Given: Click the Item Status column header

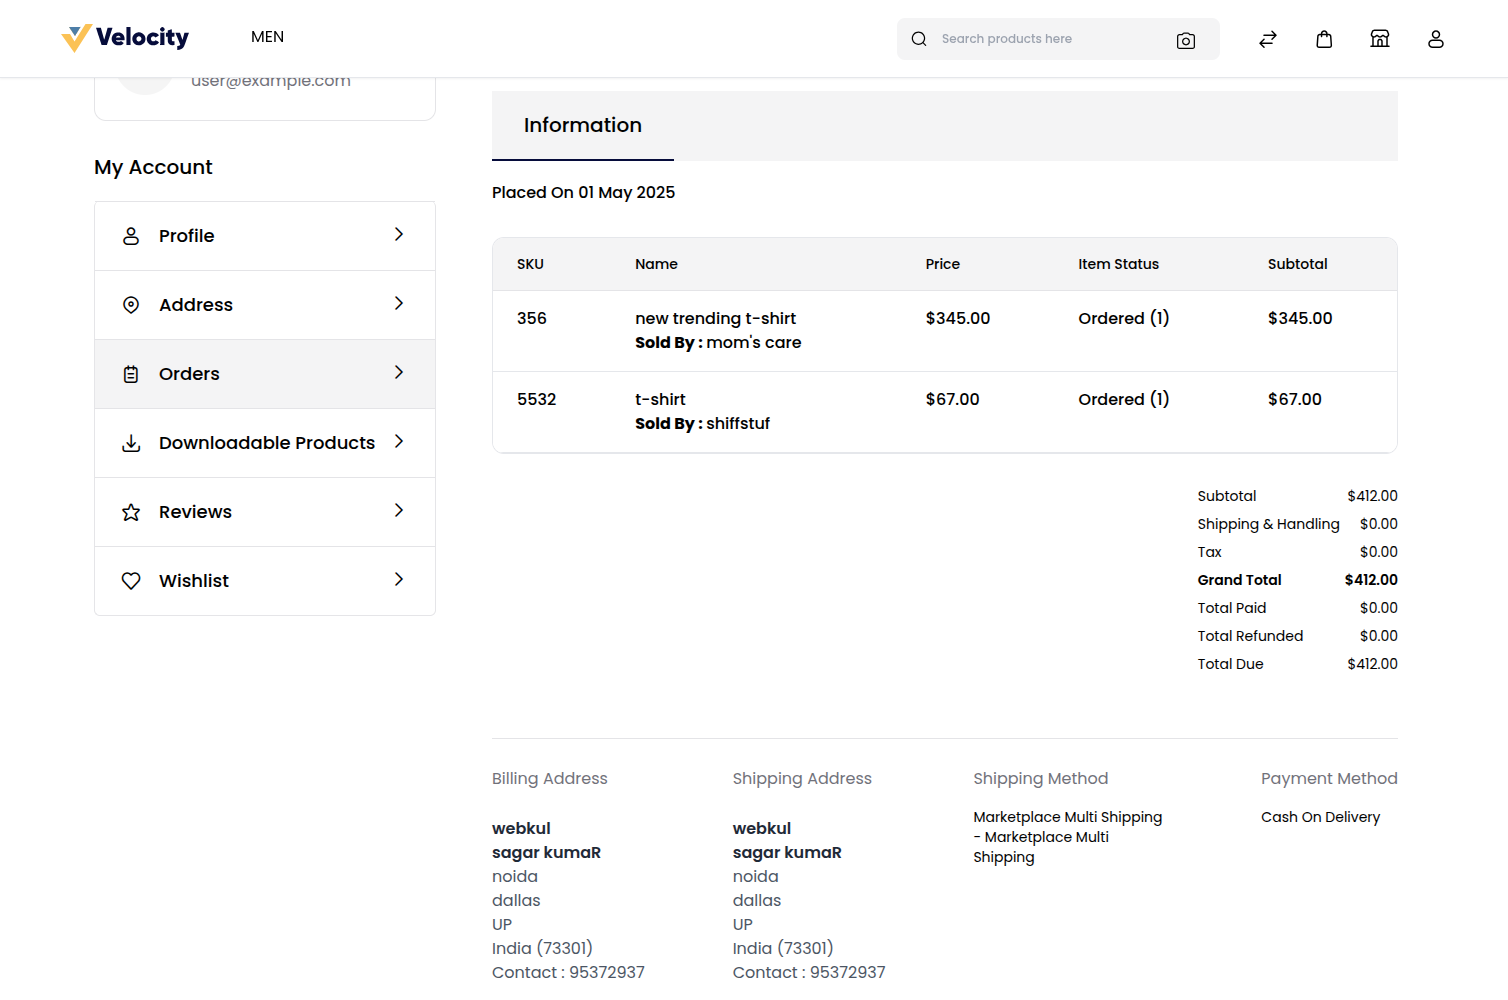Looking at the screenshot, I should (x=1118, y=264).
